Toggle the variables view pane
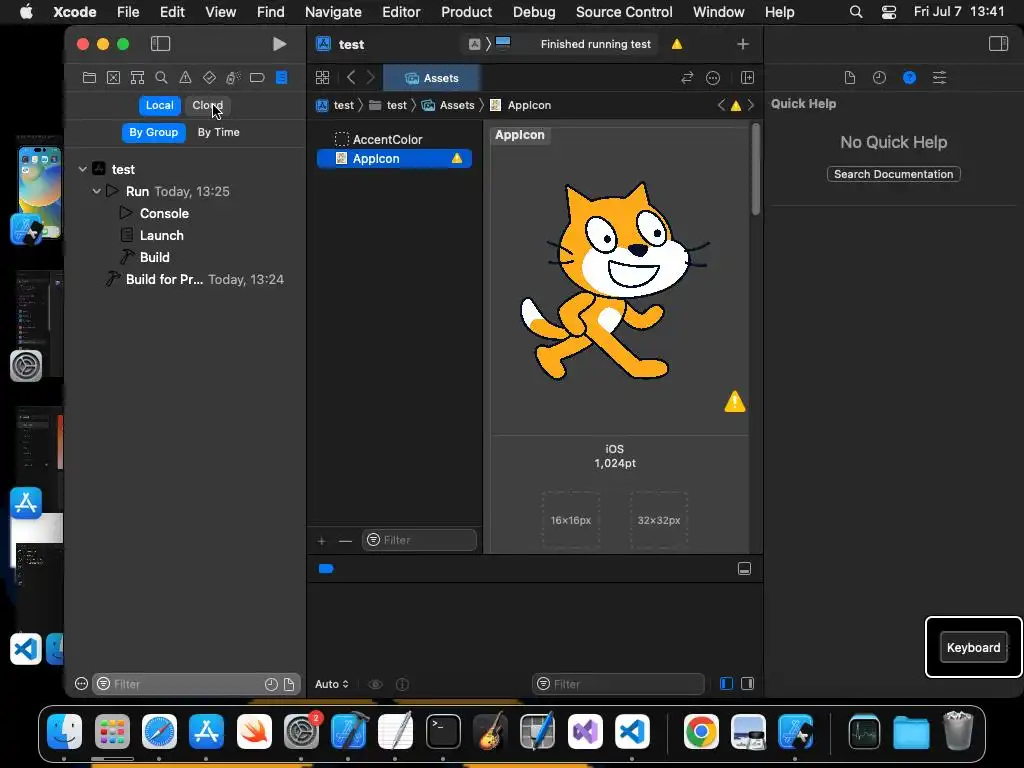Image resolution: width=1024 pixels, height=768 pixels. pos(726,684)
